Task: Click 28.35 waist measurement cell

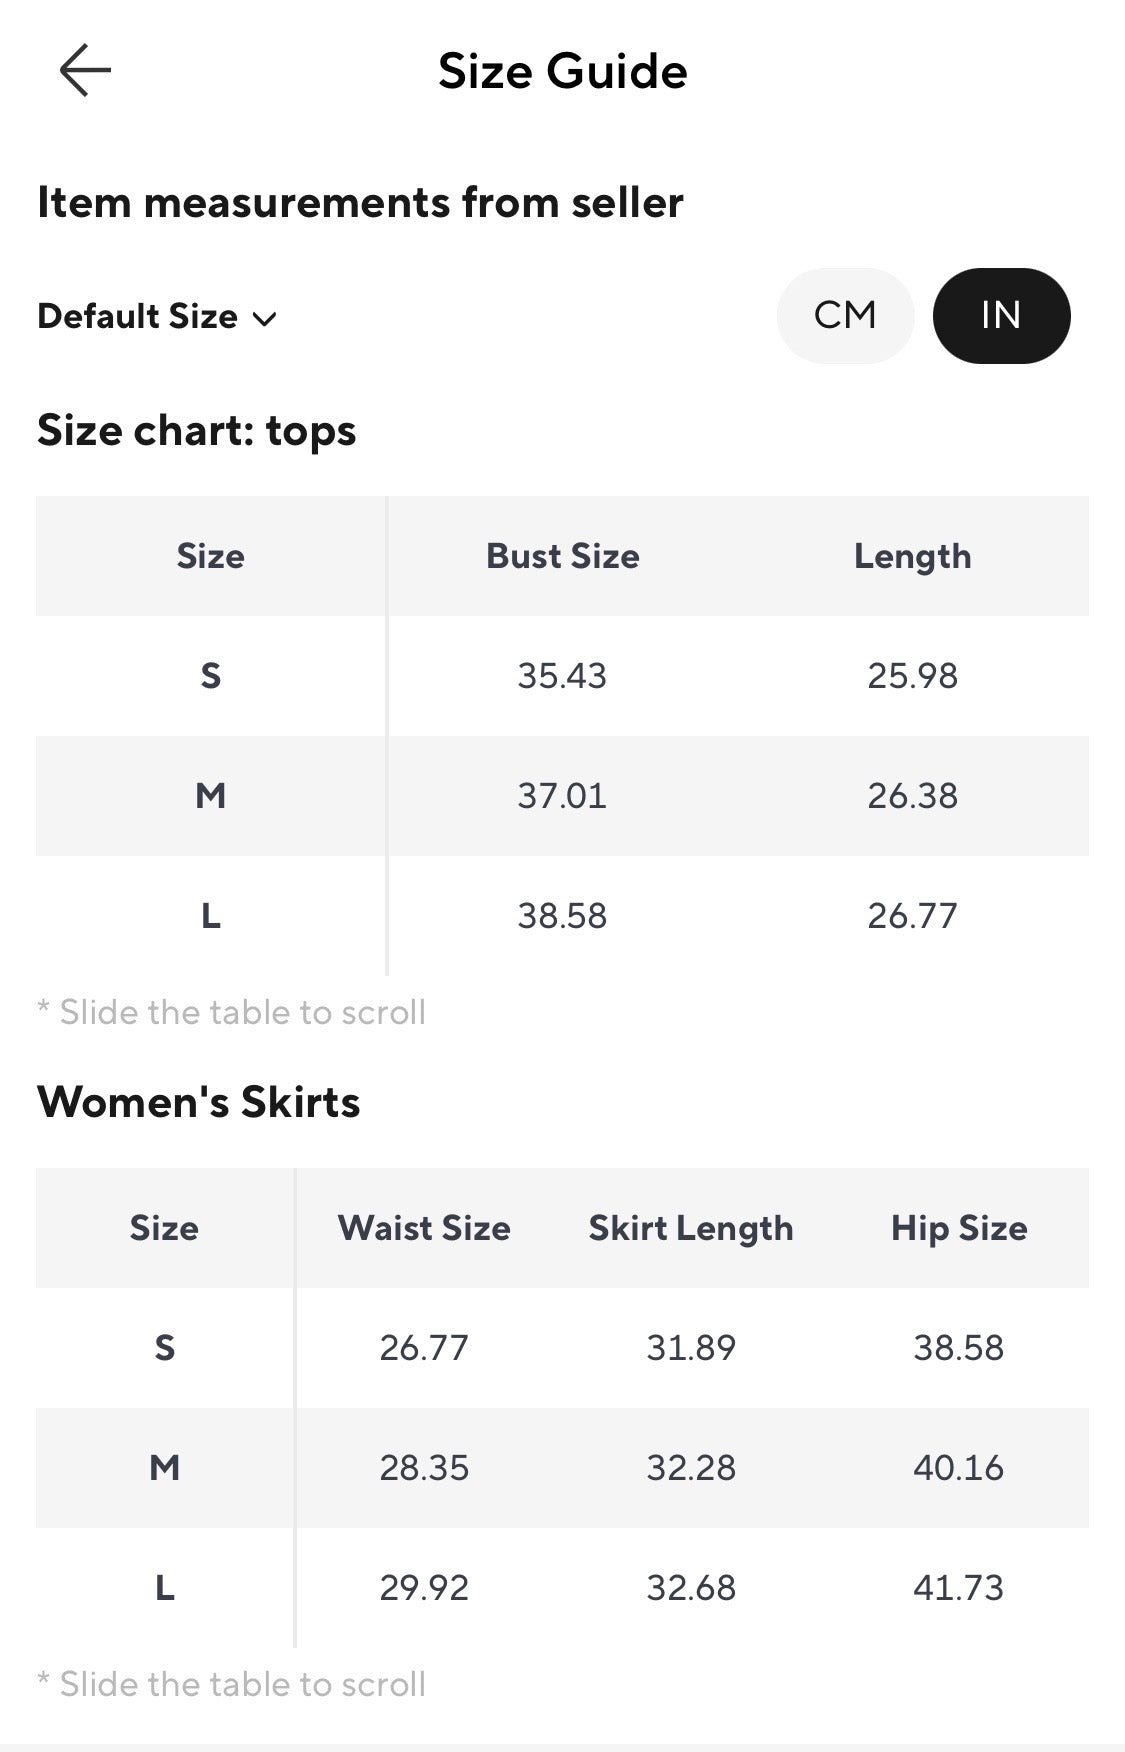Action: click(424, 1468)
